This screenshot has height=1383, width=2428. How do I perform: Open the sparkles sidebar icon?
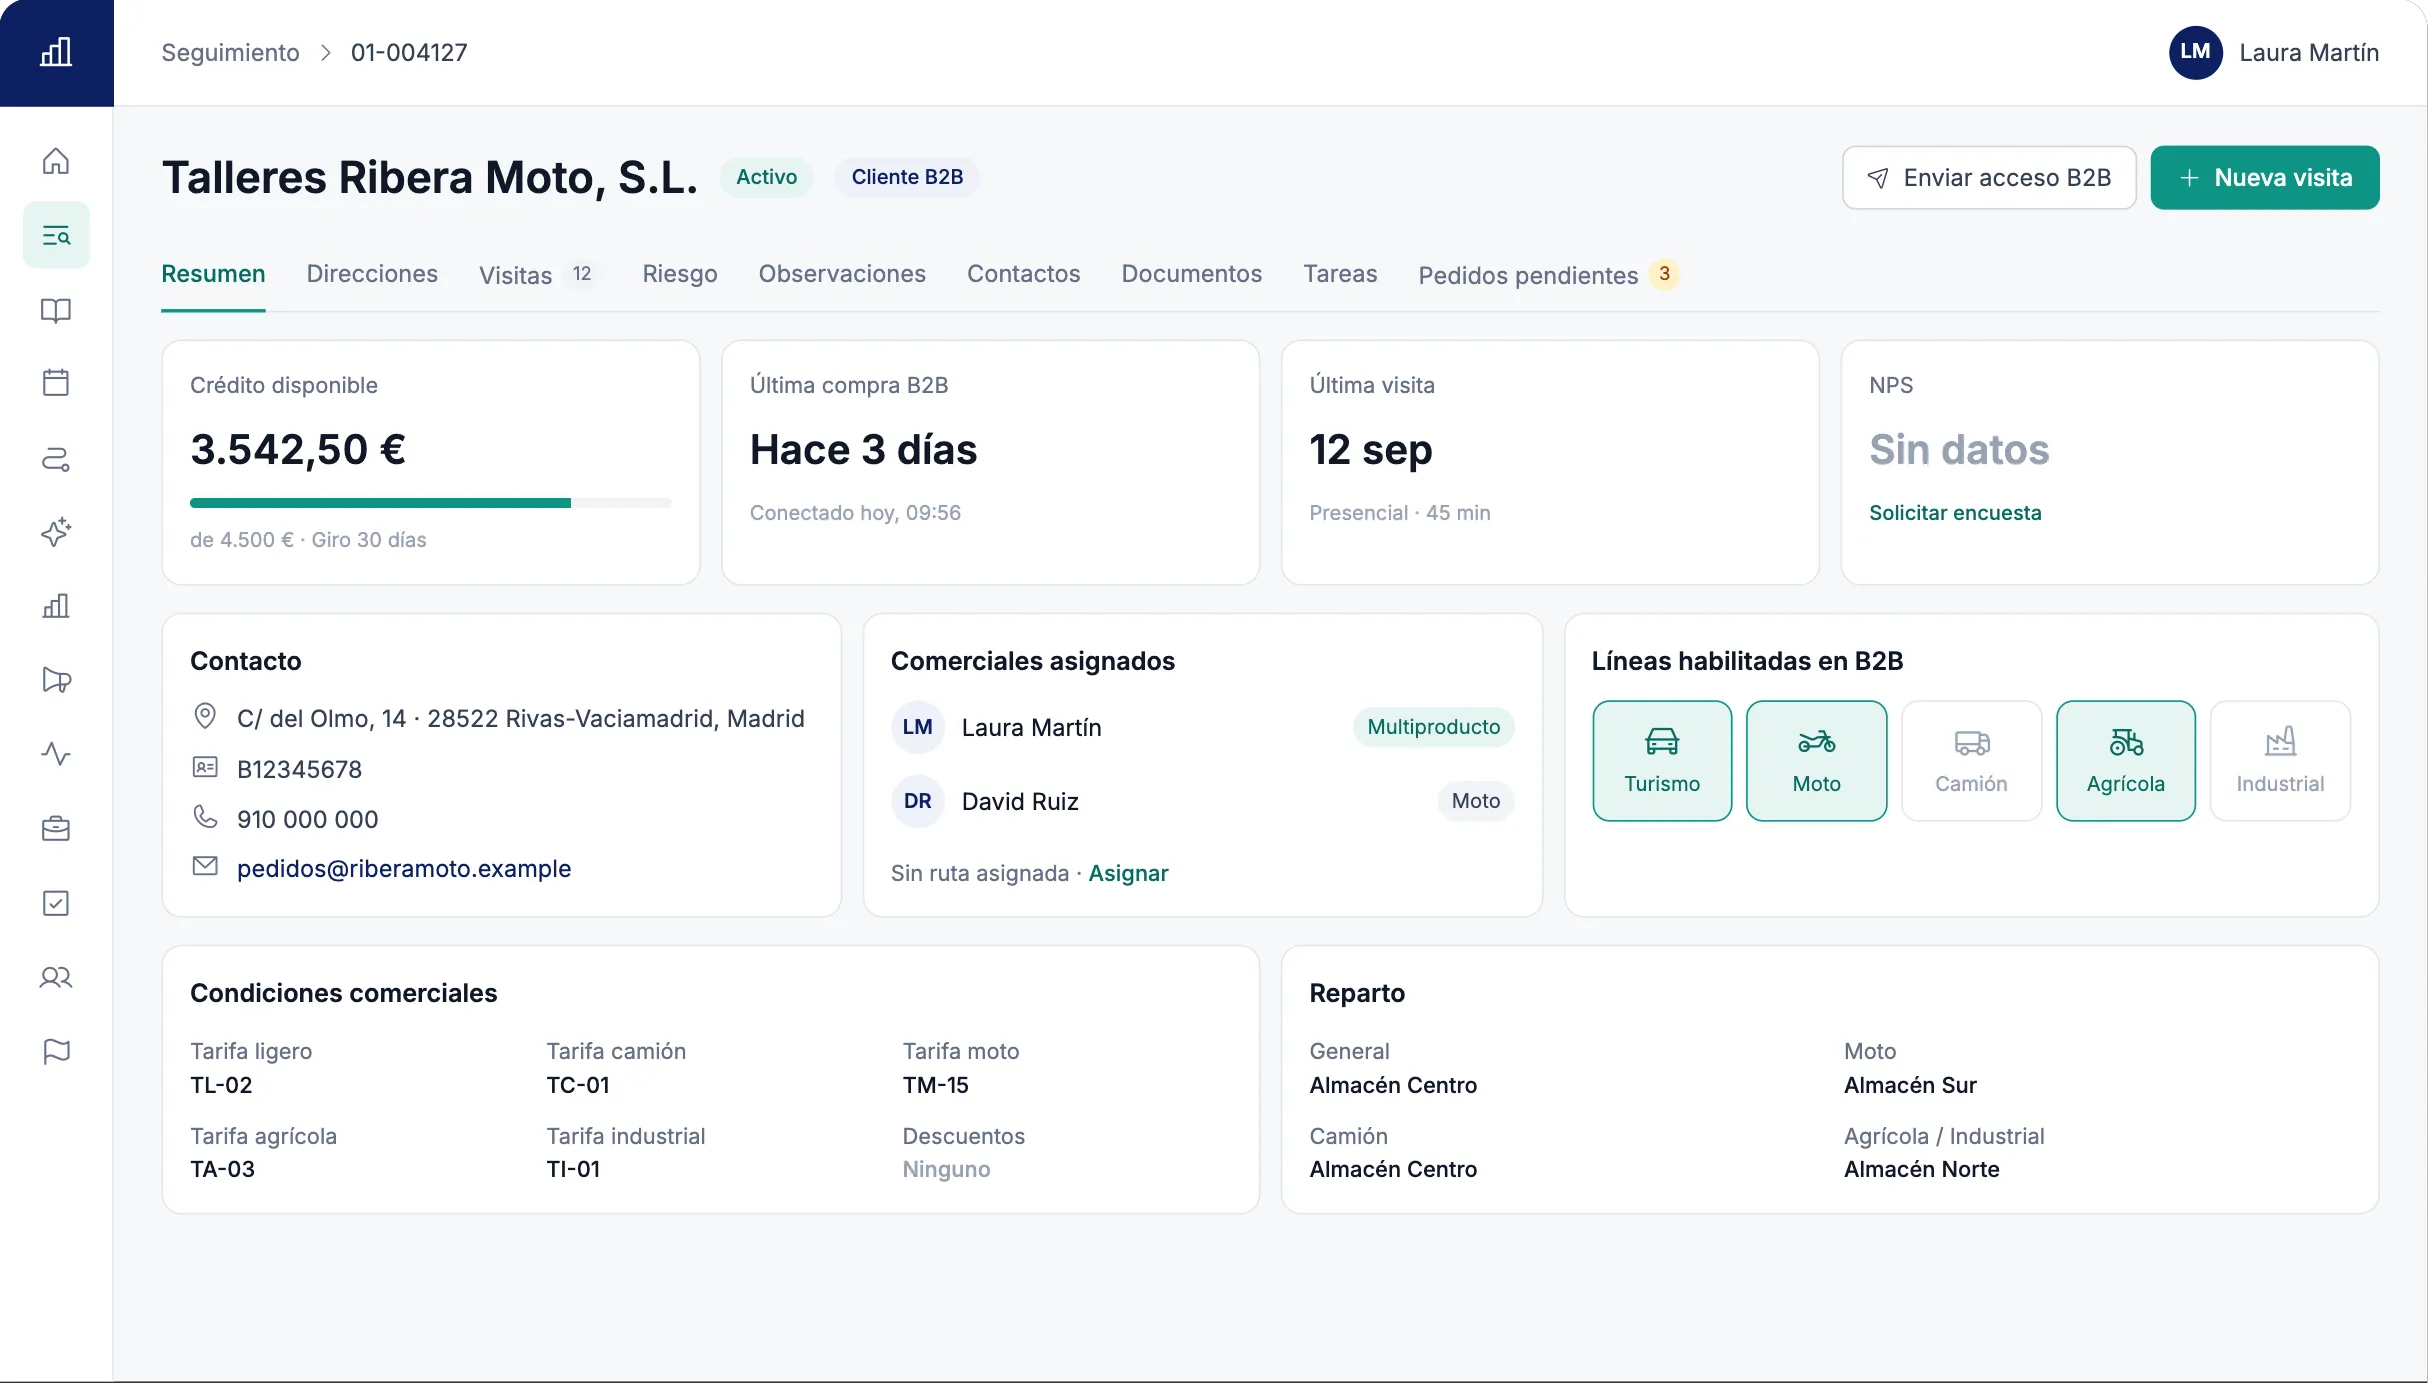click(x=56, y=531)
